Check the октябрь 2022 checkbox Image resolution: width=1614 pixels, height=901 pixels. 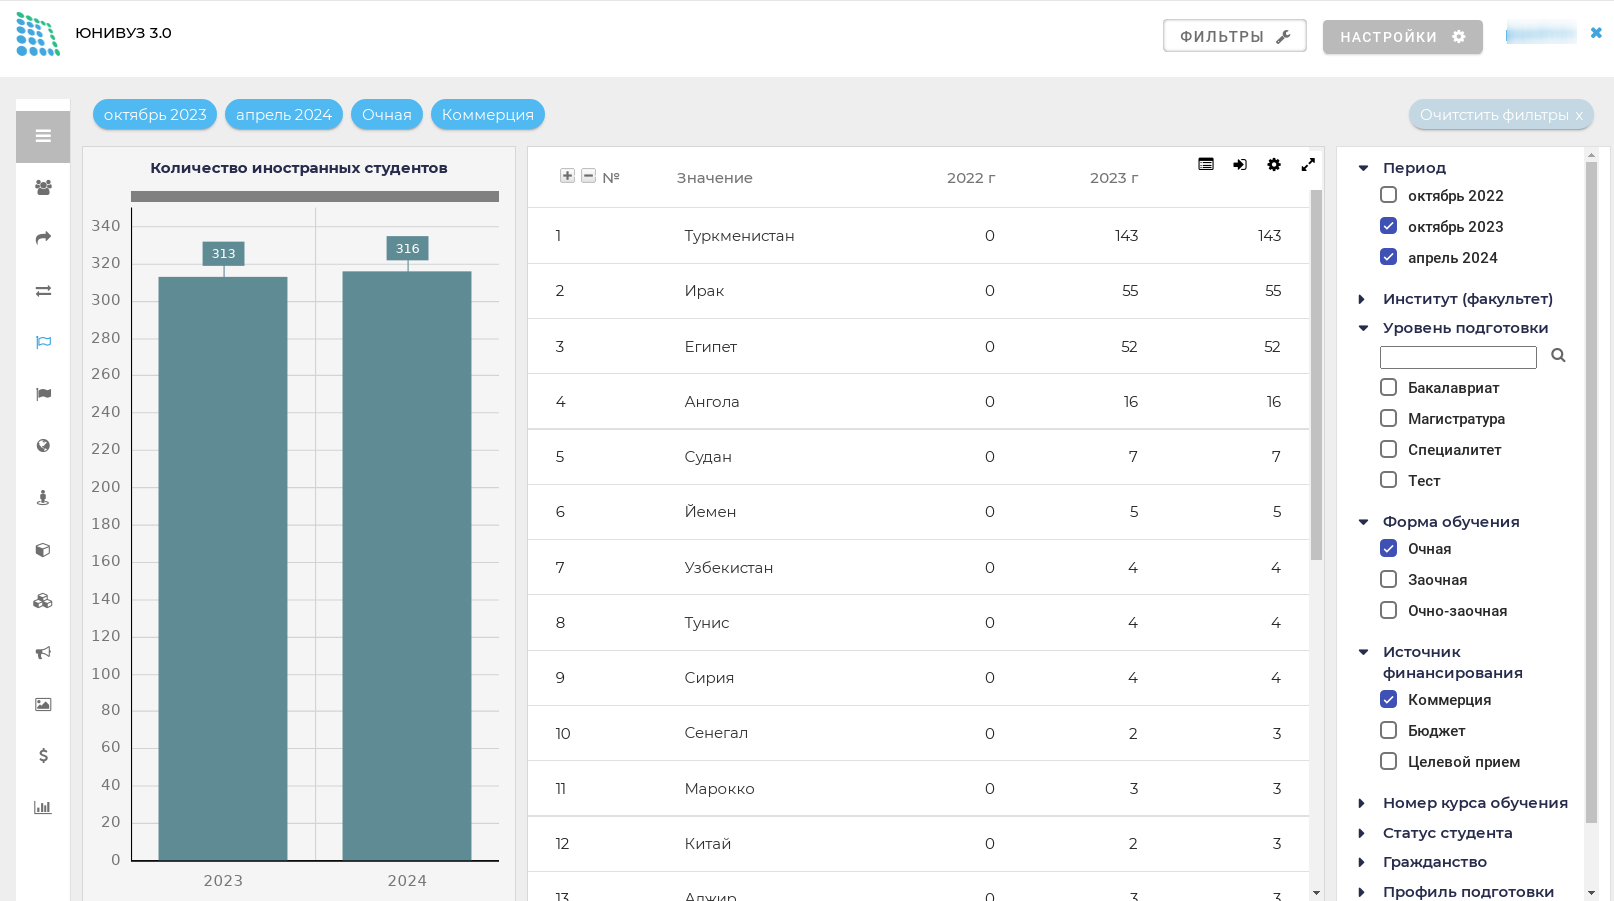click(x=1389, y=195)
